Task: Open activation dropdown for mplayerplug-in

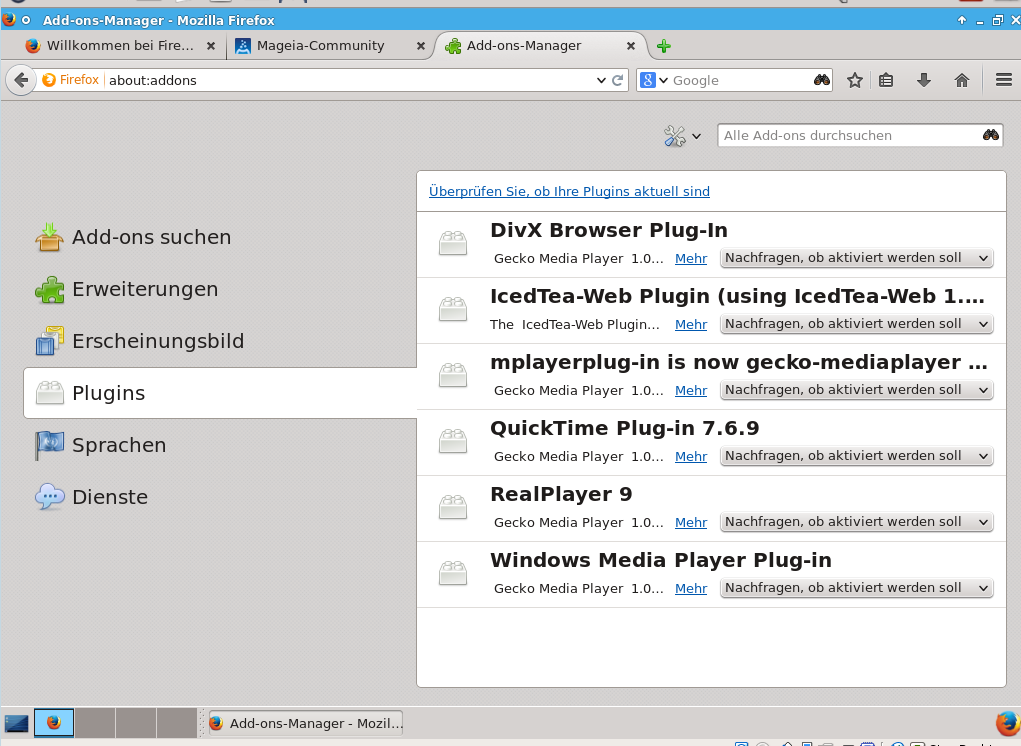Action: [x=856, y=389]
